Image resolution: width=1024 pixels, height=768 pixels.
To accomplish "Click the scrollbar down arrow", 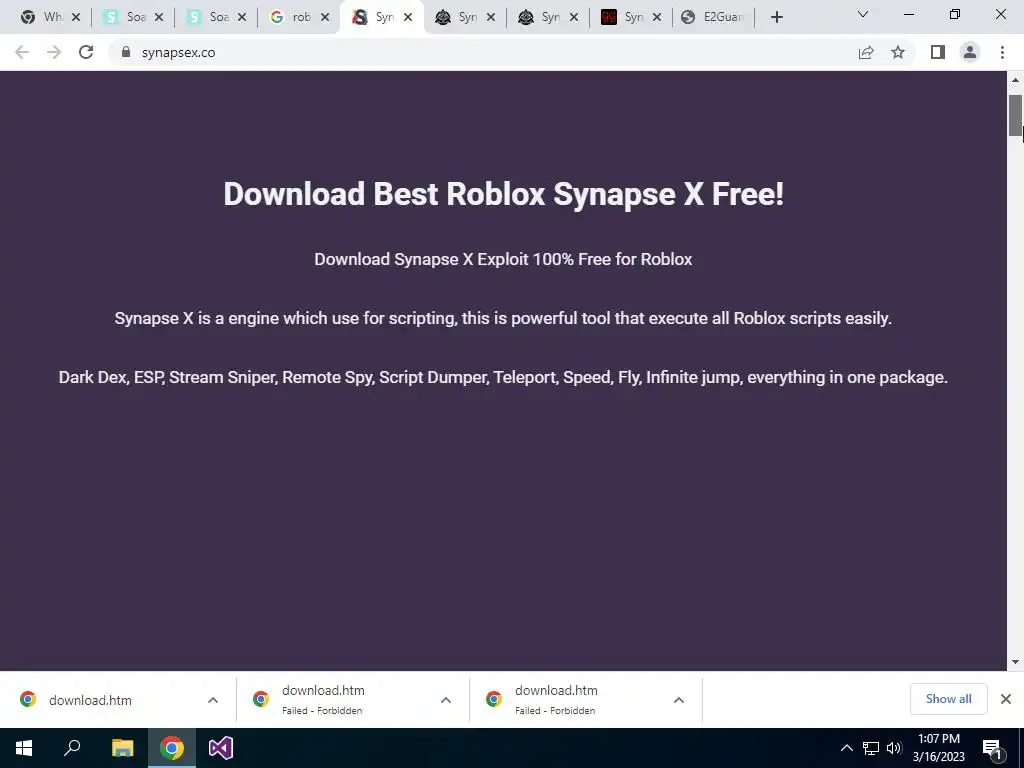I will 1015,662.
